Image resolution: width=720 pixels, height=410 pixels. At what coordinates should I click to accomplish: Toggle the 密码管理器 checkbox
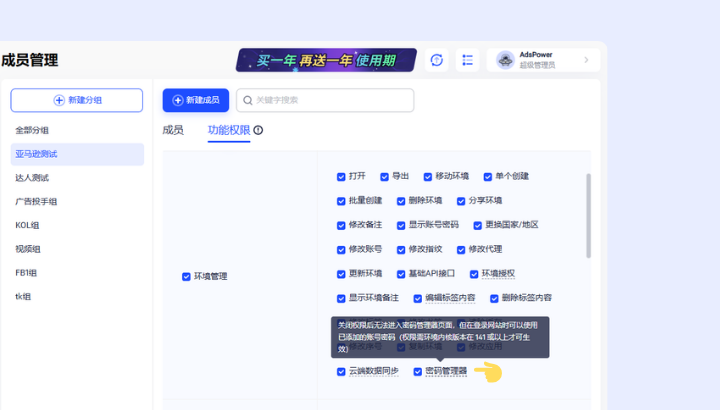pyautogui.click(x=417, y=371)
